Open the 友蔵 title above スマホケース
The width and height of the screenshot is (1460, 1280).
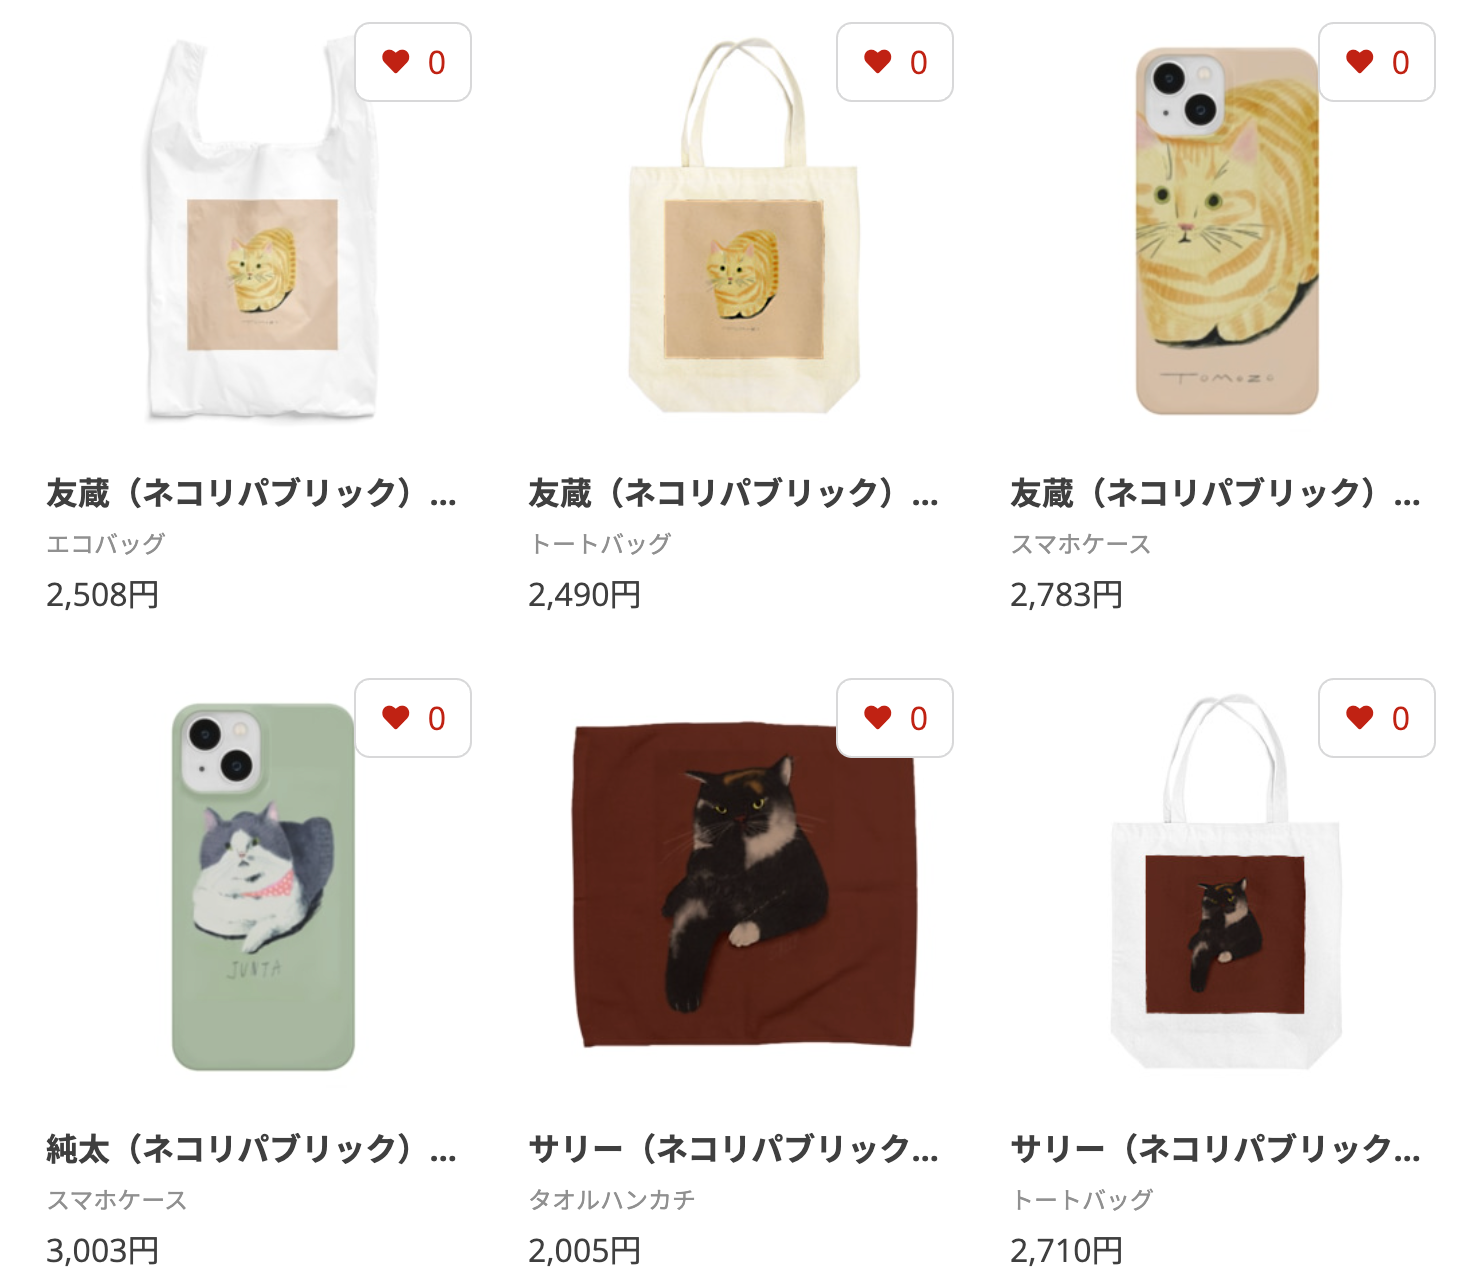pos(1215,493)
